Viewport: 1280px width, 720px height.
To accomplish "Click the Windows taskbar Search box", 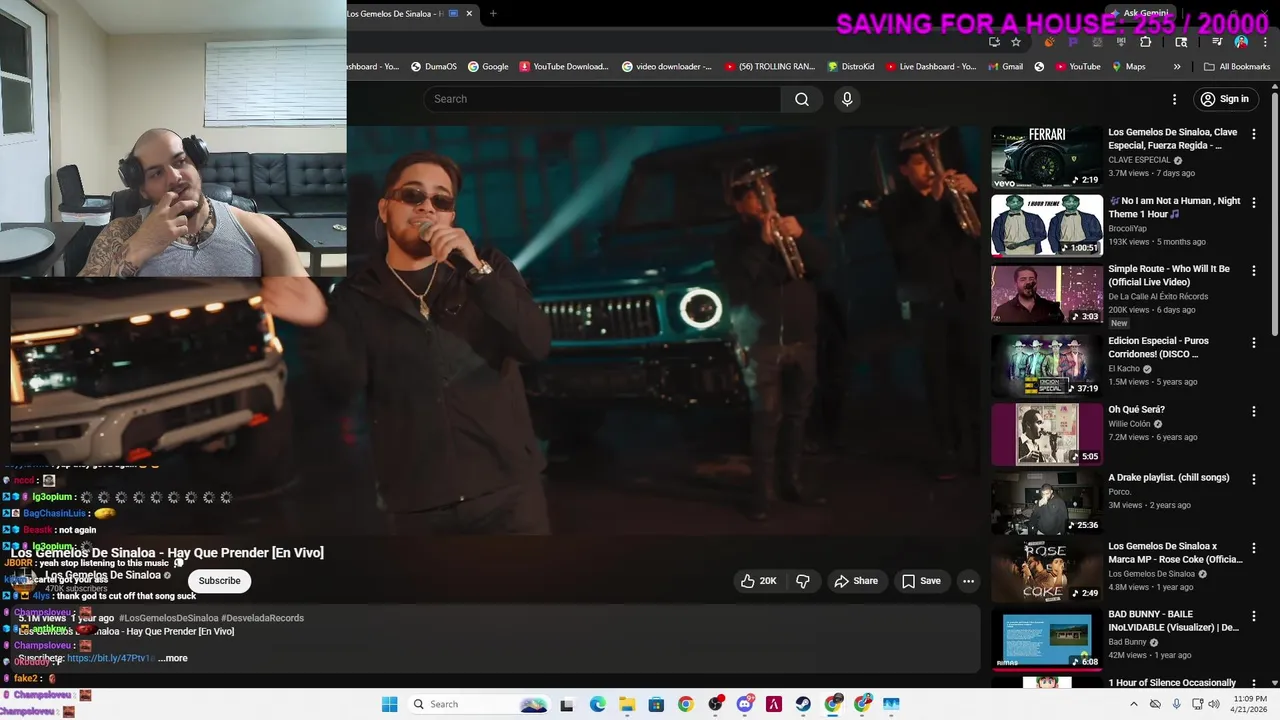I will point(478,704).
